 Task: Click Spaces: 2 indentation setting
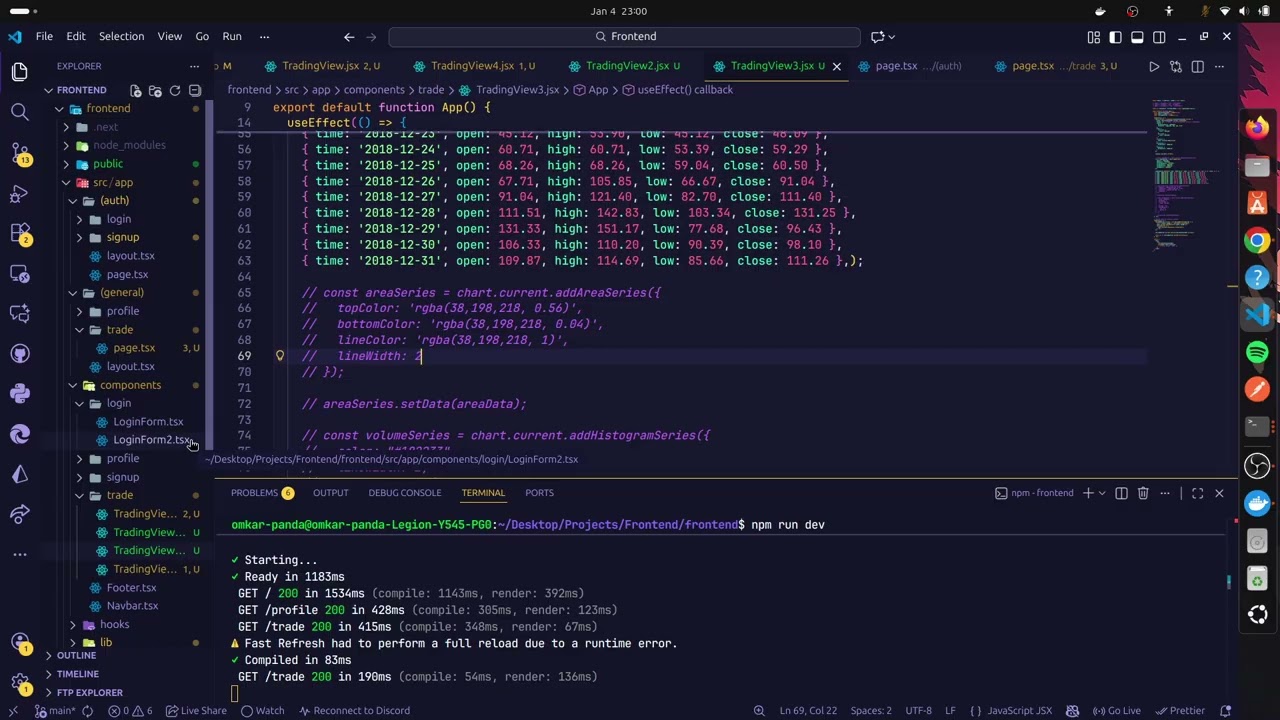pyautogui.click(x=871, y=711)
